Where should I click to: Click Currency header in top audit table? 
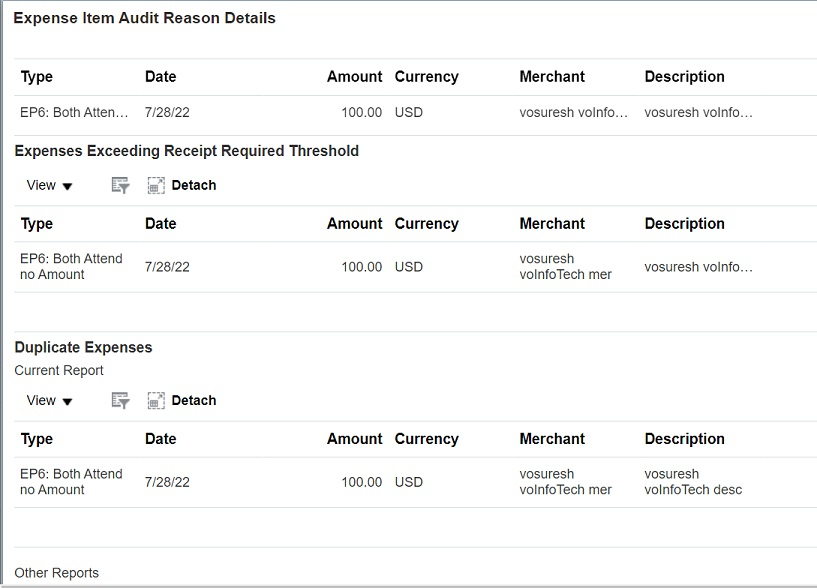pyautogui.click(x=426, y=77)
